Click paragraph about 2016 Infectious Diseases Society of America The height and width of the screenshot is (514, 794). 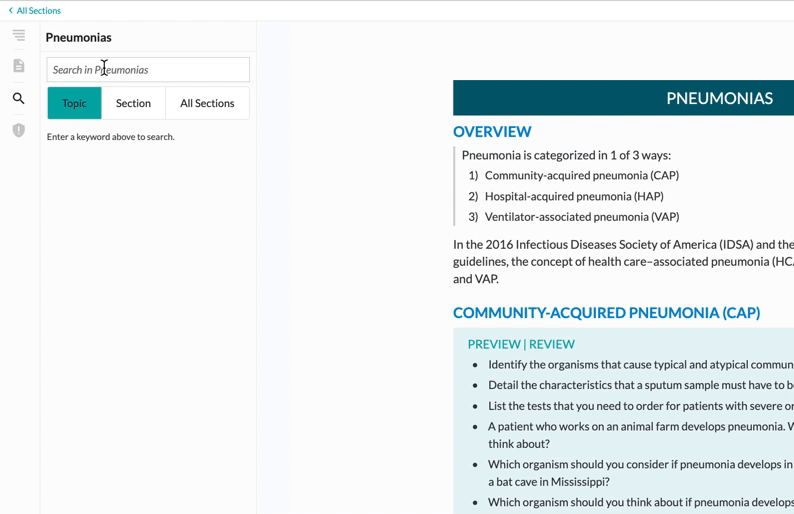click(x=623, y=262)
